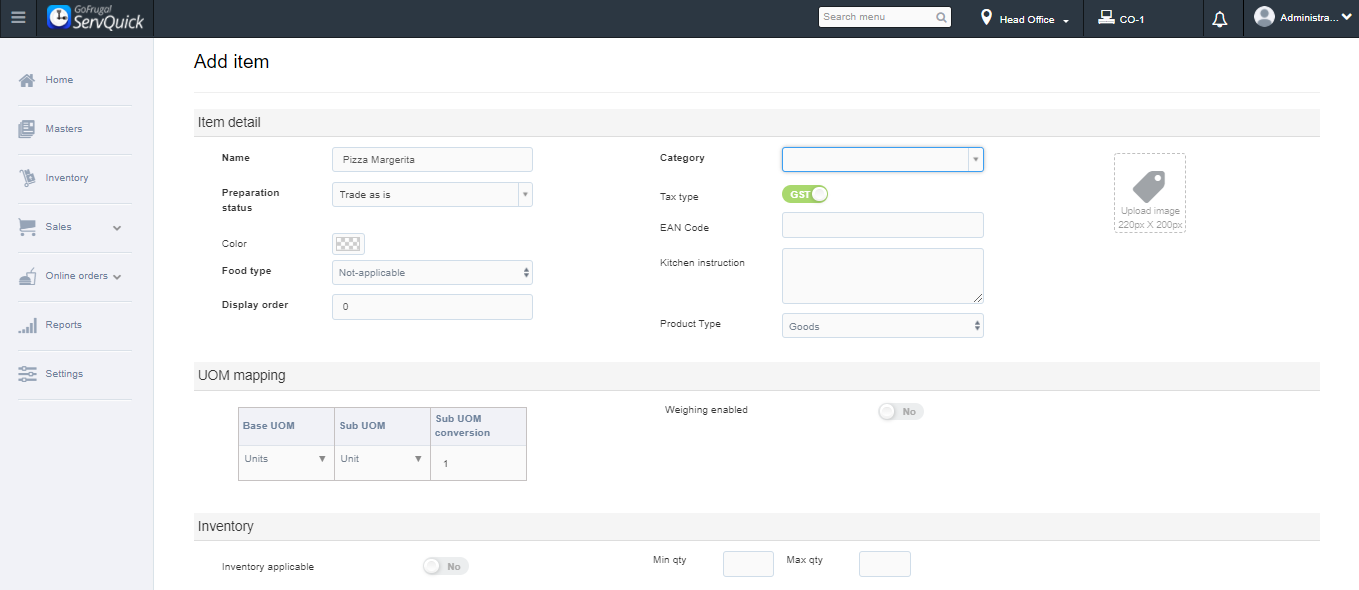This screenshot has width=1359, height=590.
Task: Click the Inventory sidebar icon
Action: click(27, 178)
